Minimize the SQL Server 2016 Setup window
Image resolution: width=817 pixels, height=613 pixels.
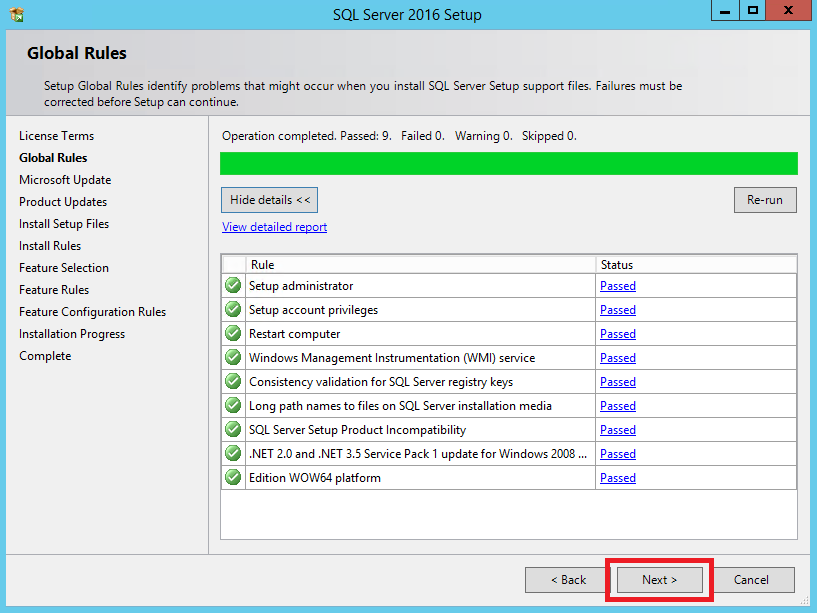tap(725, 10)
